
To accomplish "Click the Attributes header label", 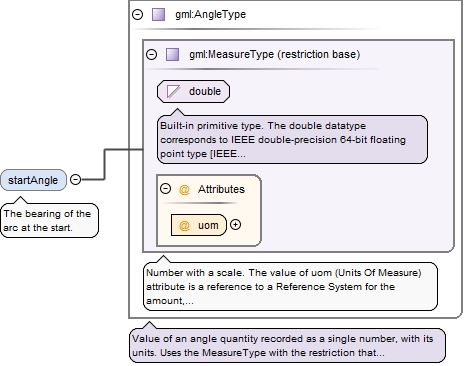I will (x=221, y=189).
